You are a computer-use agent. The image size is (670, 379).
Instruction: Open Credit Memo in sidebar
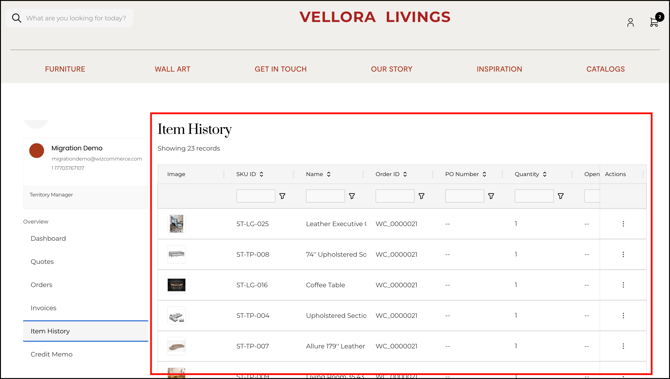point(51,354)
